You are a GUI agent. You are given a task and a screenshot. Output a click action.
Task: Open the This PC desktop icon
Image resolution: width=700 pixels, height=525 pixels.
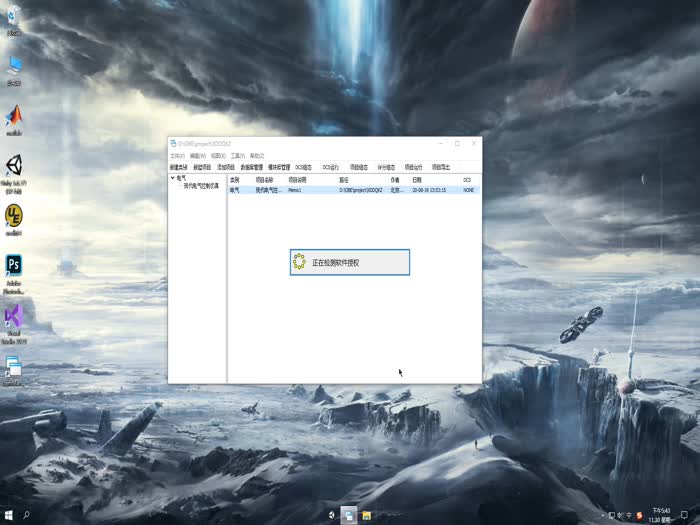14,67
